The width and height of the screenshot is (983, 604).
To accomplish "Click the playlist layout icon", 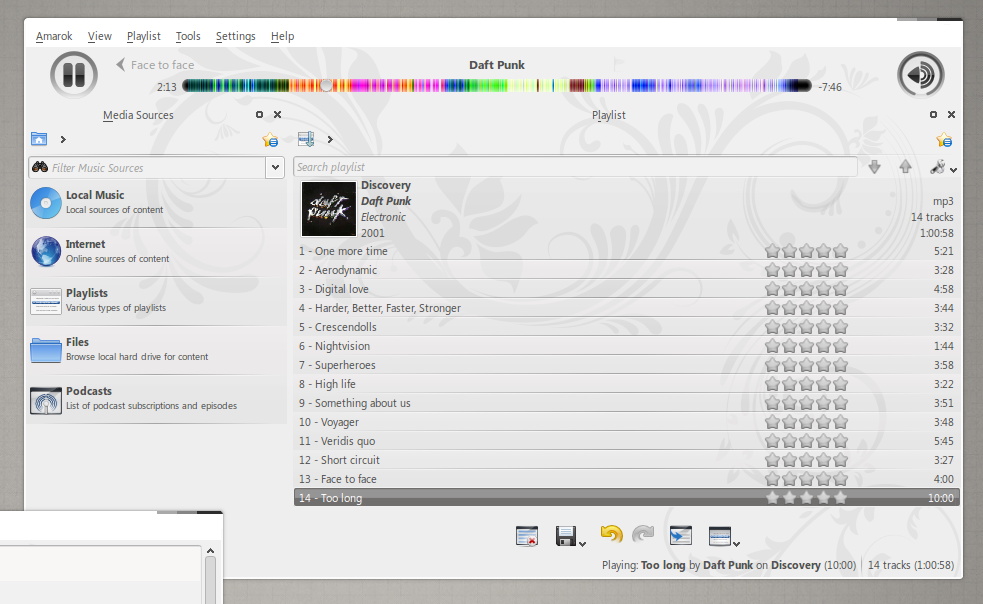I will pyautogui.click(x=720, y=536).
